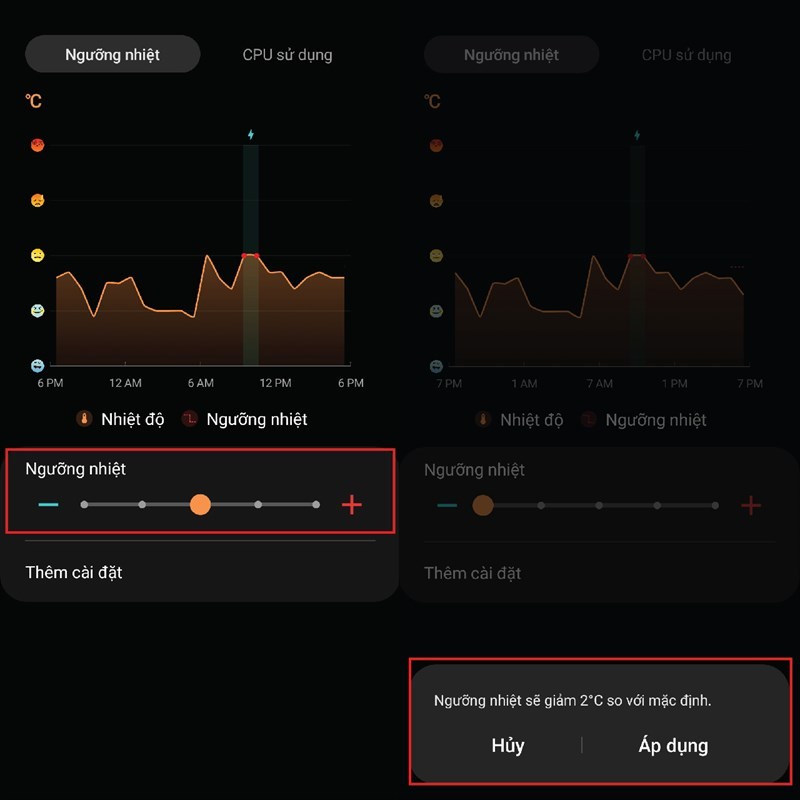The image size is (800, 800).
Task: Click the left red angry face temperature icon
Action: pyautogui.click(x=37, y=145)
